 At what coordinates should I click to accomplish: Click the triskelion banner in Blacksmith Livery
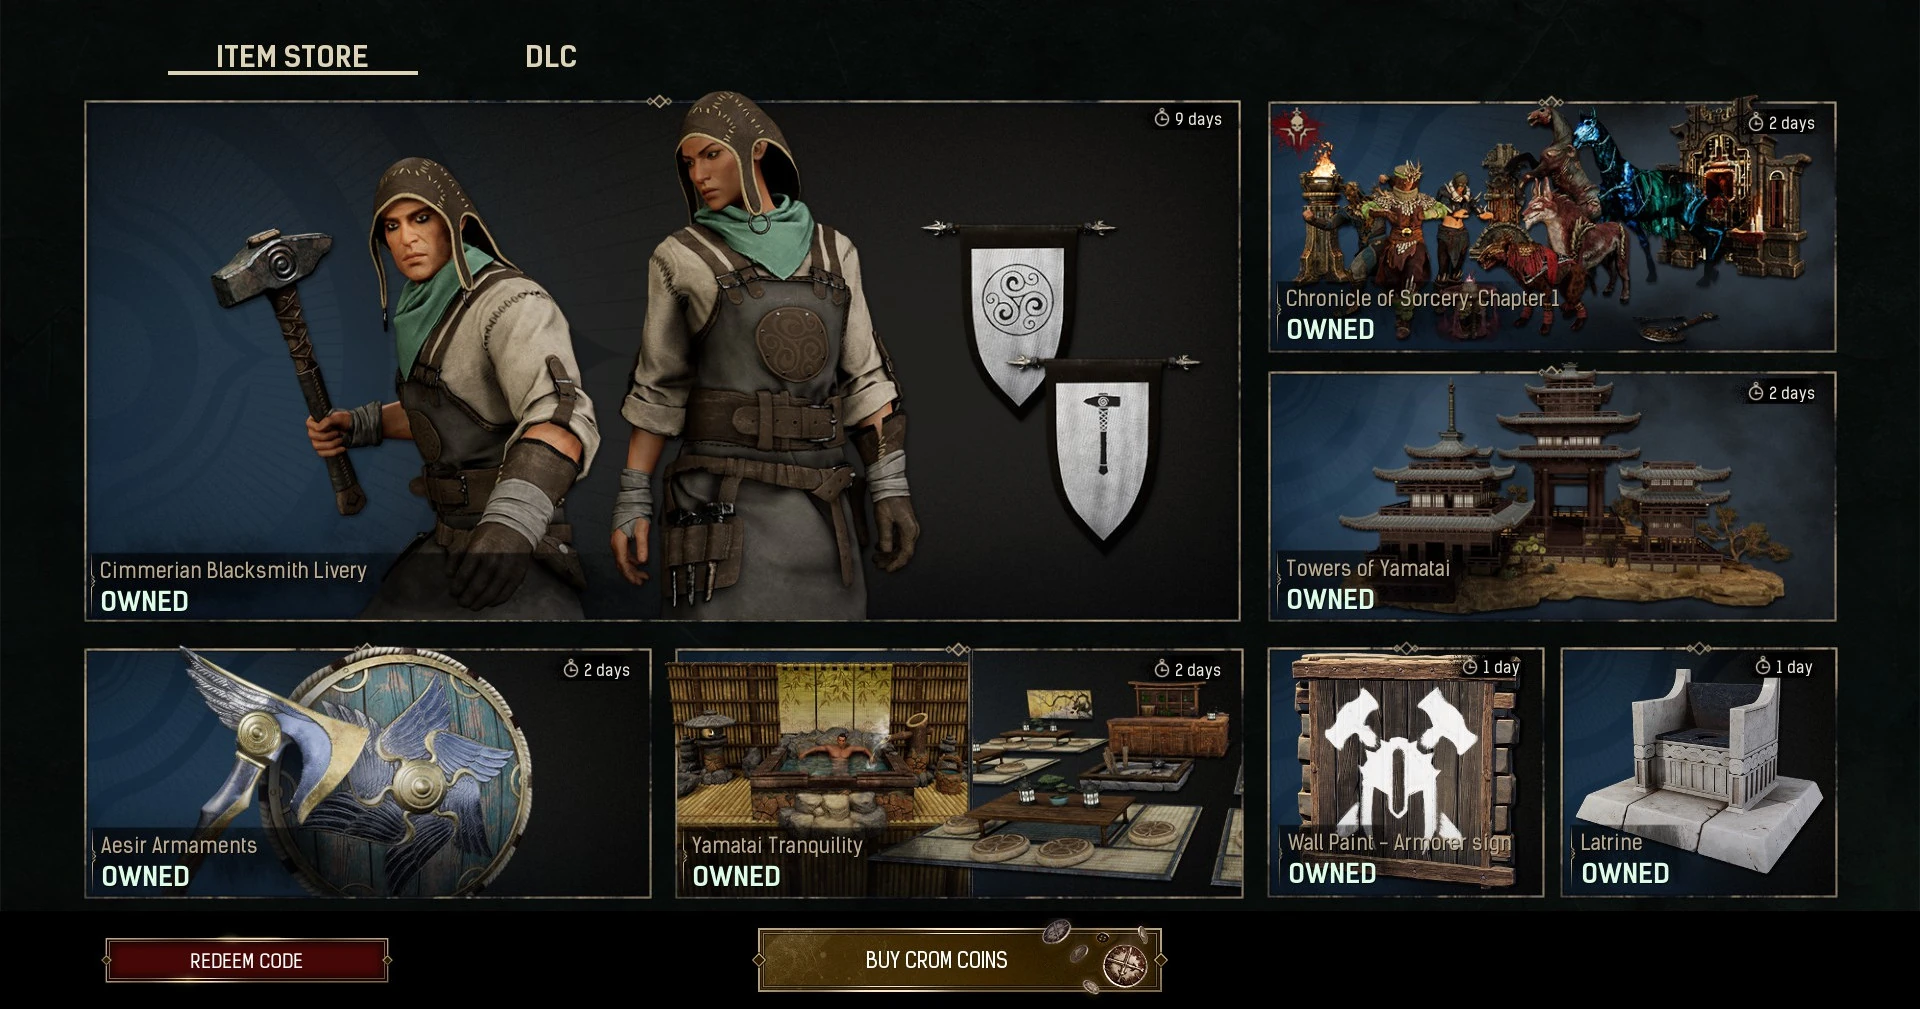point(1017,314)
